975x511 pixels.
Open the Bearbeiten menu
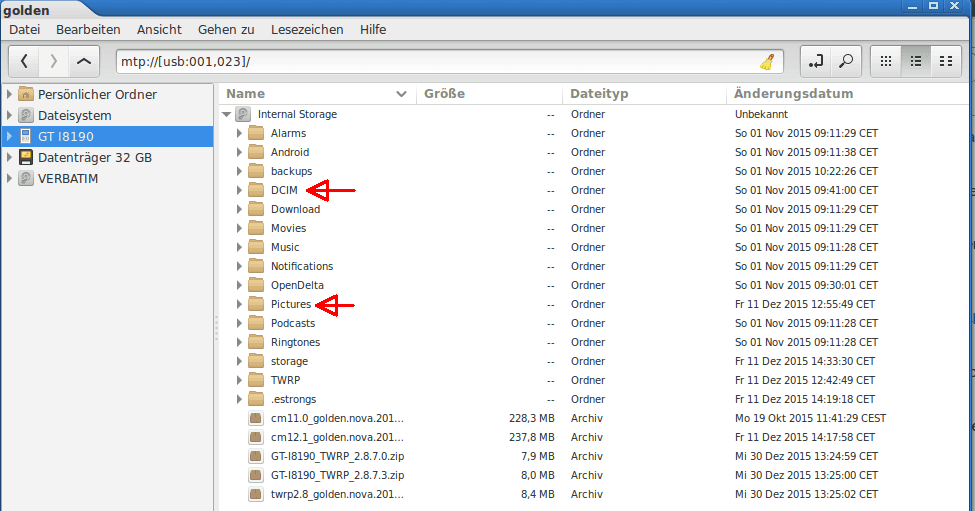(x=88, y=29)
